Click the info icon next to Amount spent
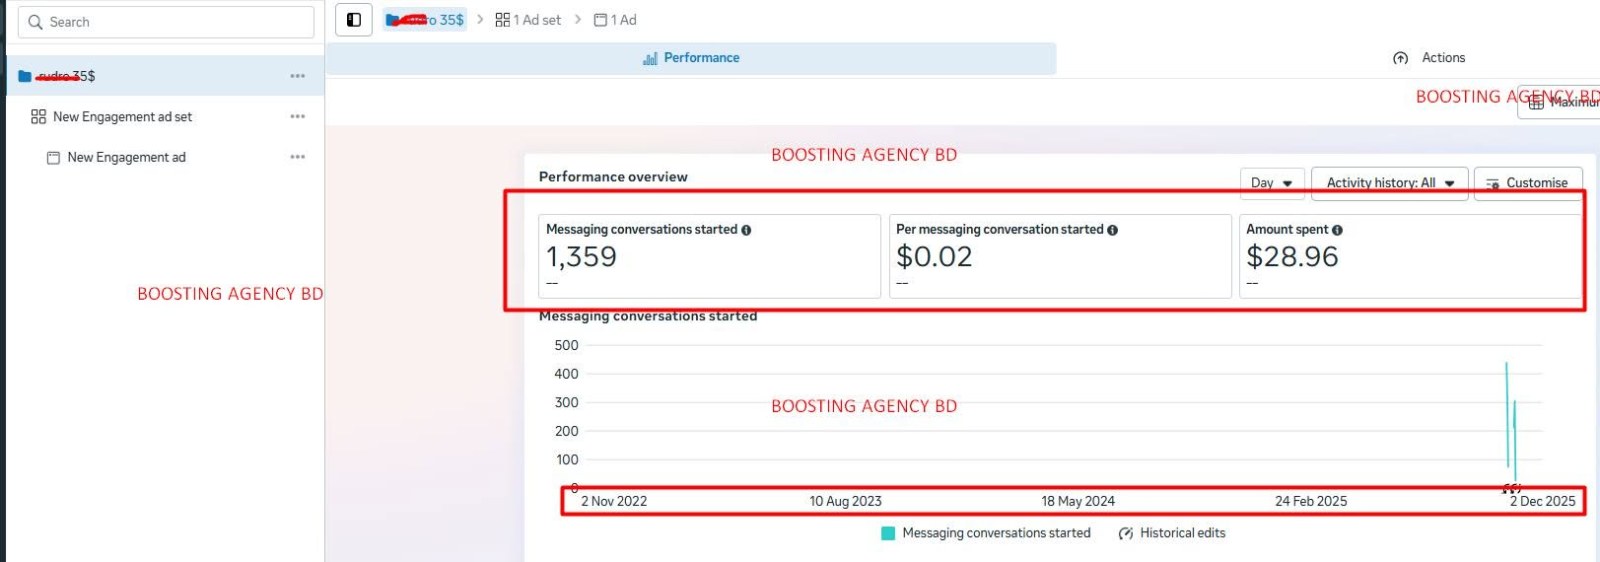 [1337, 230]
